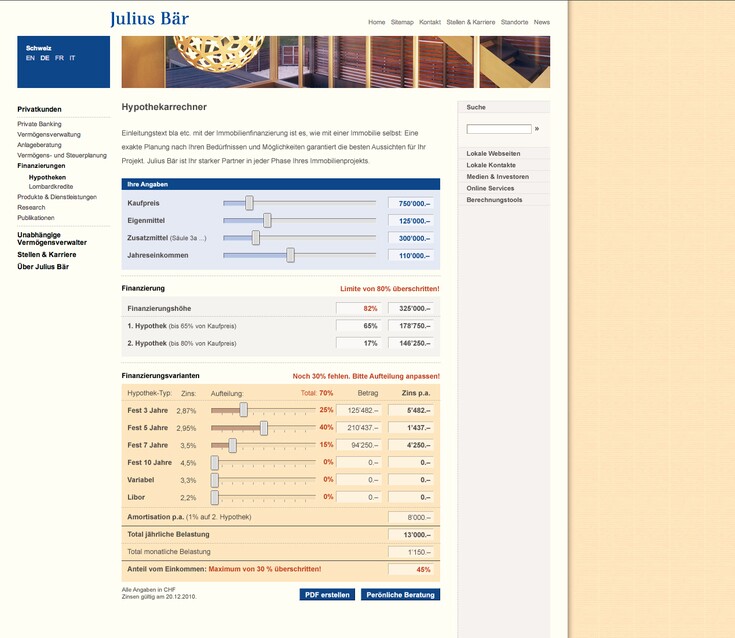735x638 pixels.
Task: Click the Fest 10 Jahre slider handle
Action: click(x=215, y=463)
